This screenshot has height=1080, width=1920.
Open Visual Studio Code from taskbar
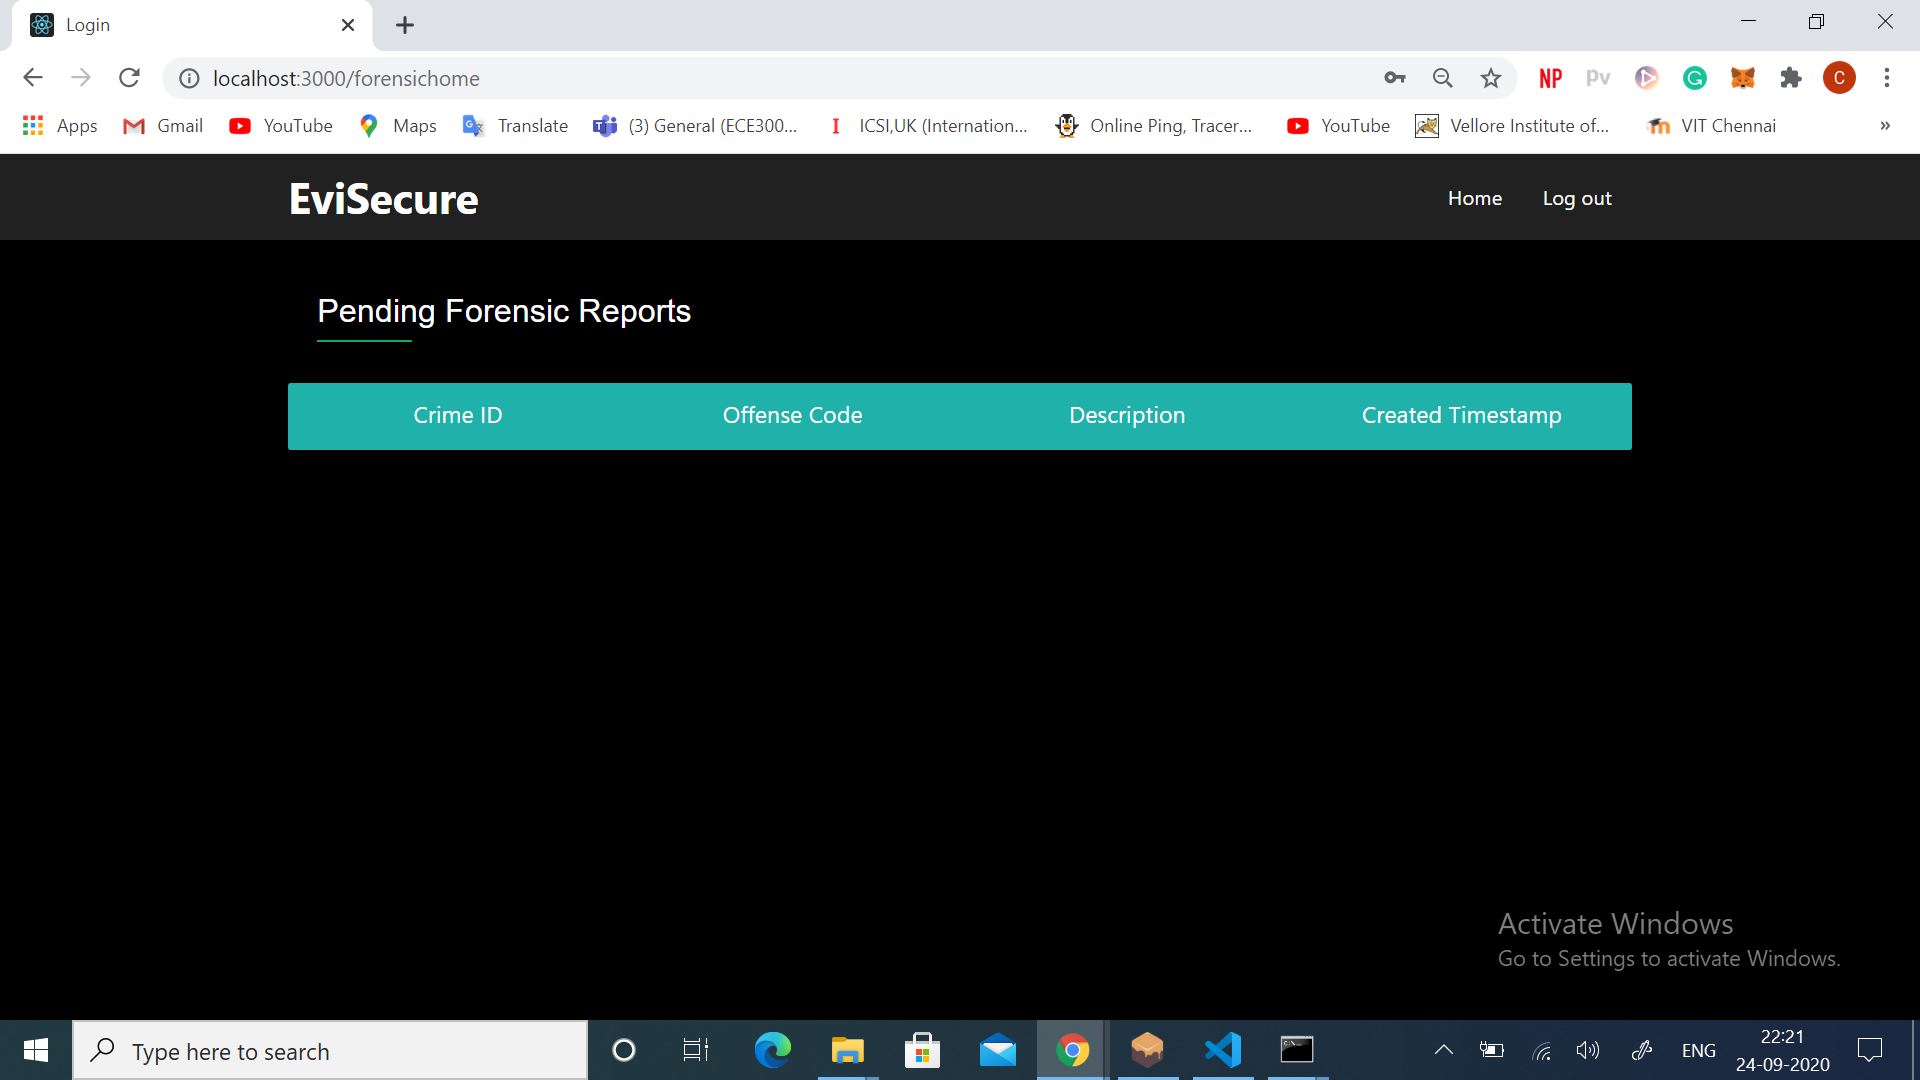click(1222, 1050)
